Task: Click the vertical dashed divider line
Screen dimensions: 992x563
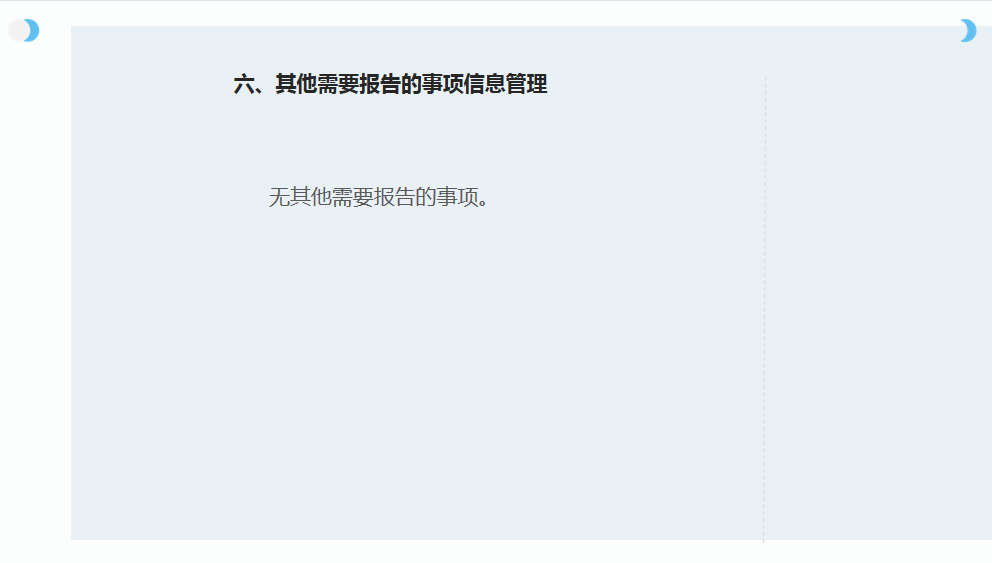Action: (764, 310)
